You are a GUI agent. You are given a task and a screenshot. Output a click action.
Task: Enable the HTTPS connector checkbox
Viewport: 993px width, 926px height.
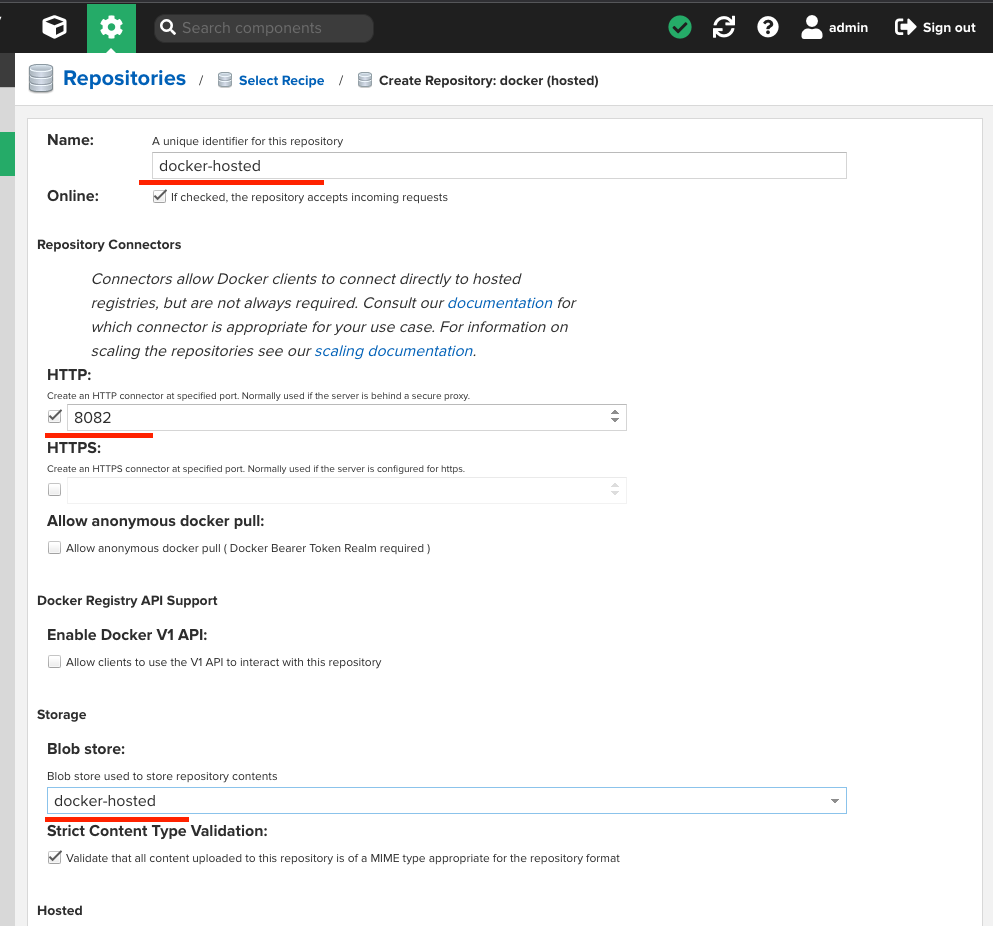[55, 490]
